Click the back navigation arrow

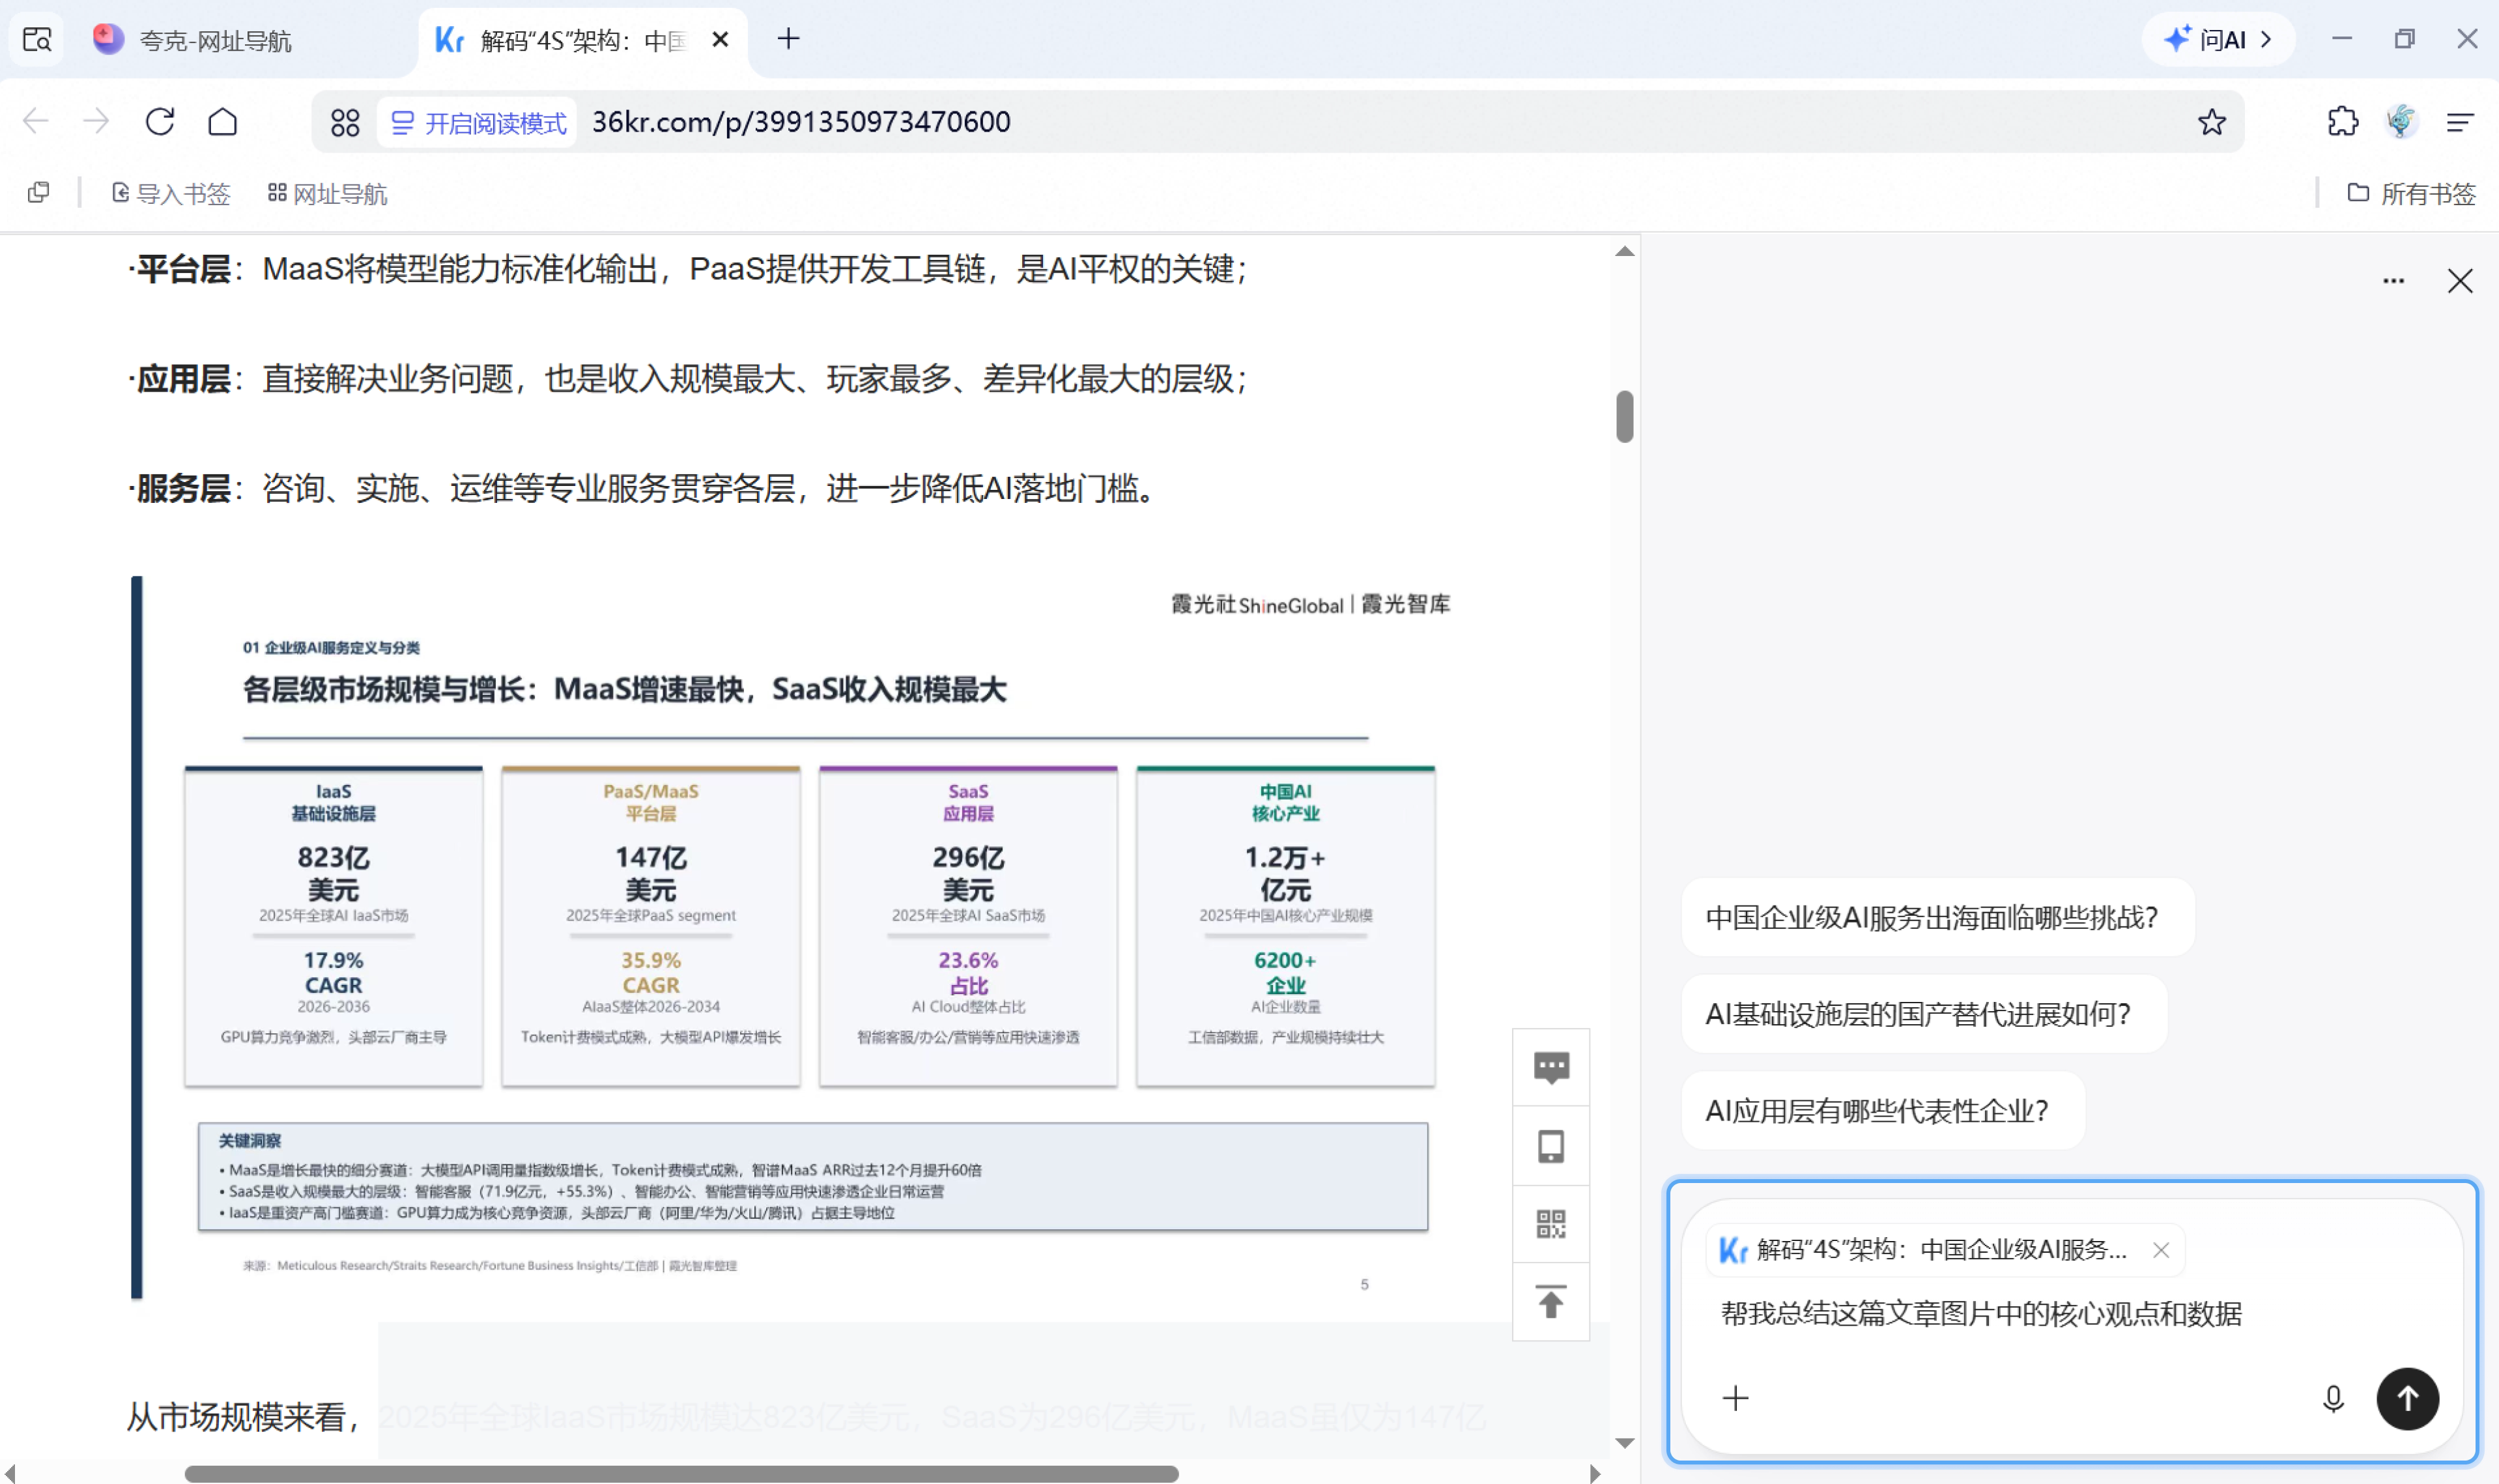pyautogui.click(x=36, y=122)
